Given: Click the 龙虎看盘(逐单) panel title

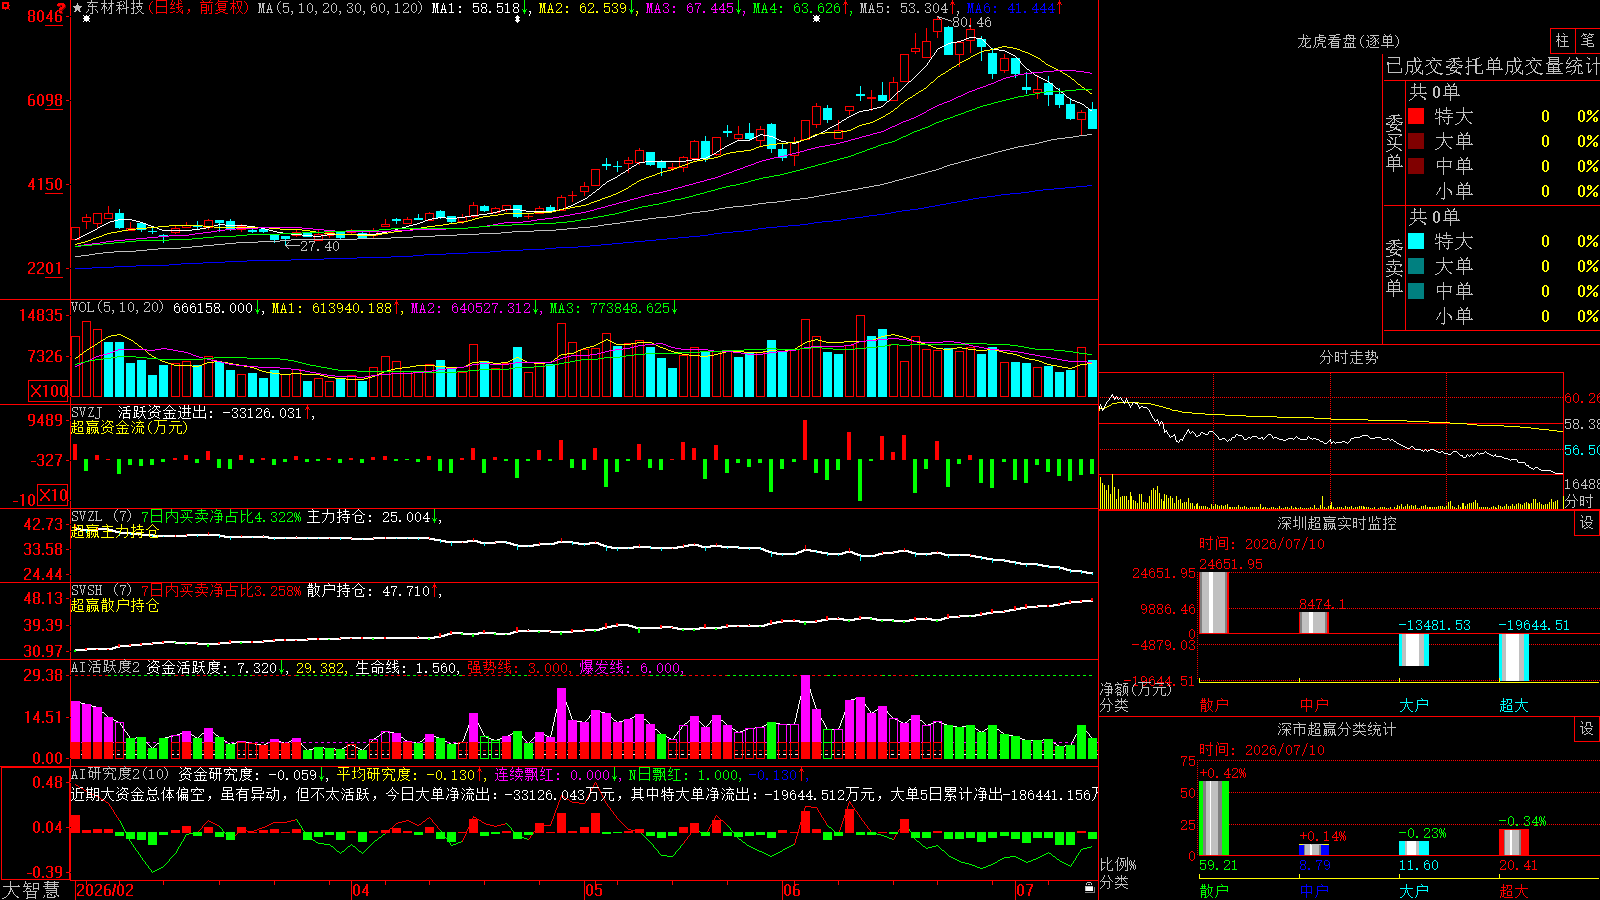Looking at the screenshot, I should click(x=1348, y=41).
